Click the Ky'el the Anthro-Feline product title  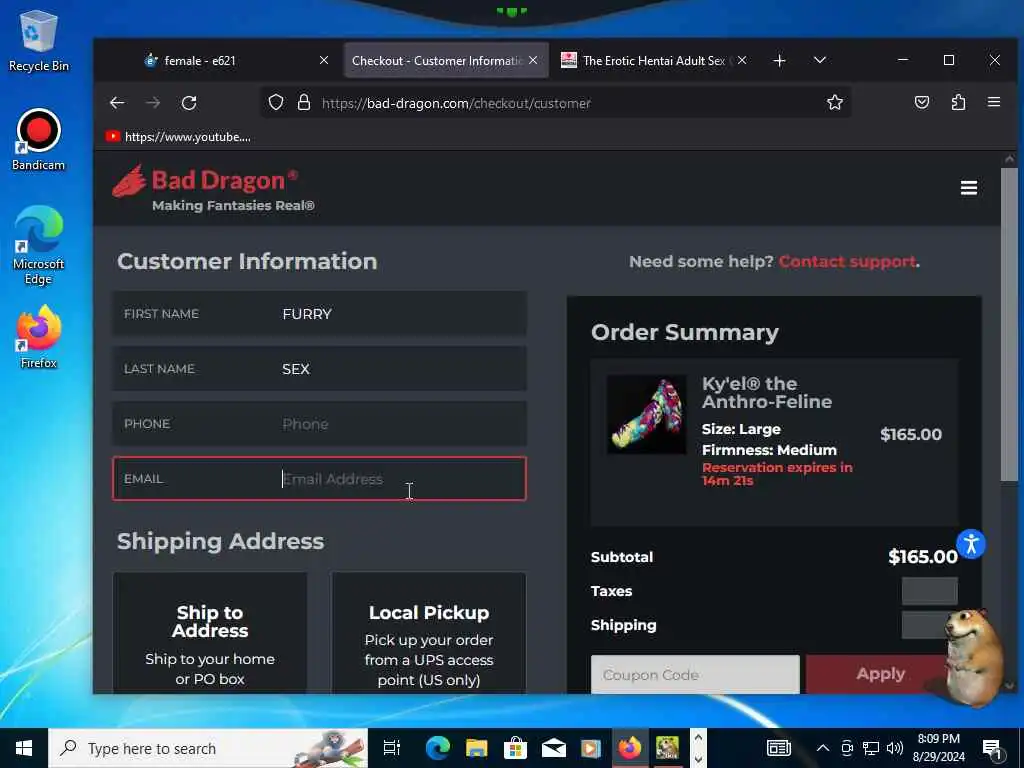pos(767,392)
